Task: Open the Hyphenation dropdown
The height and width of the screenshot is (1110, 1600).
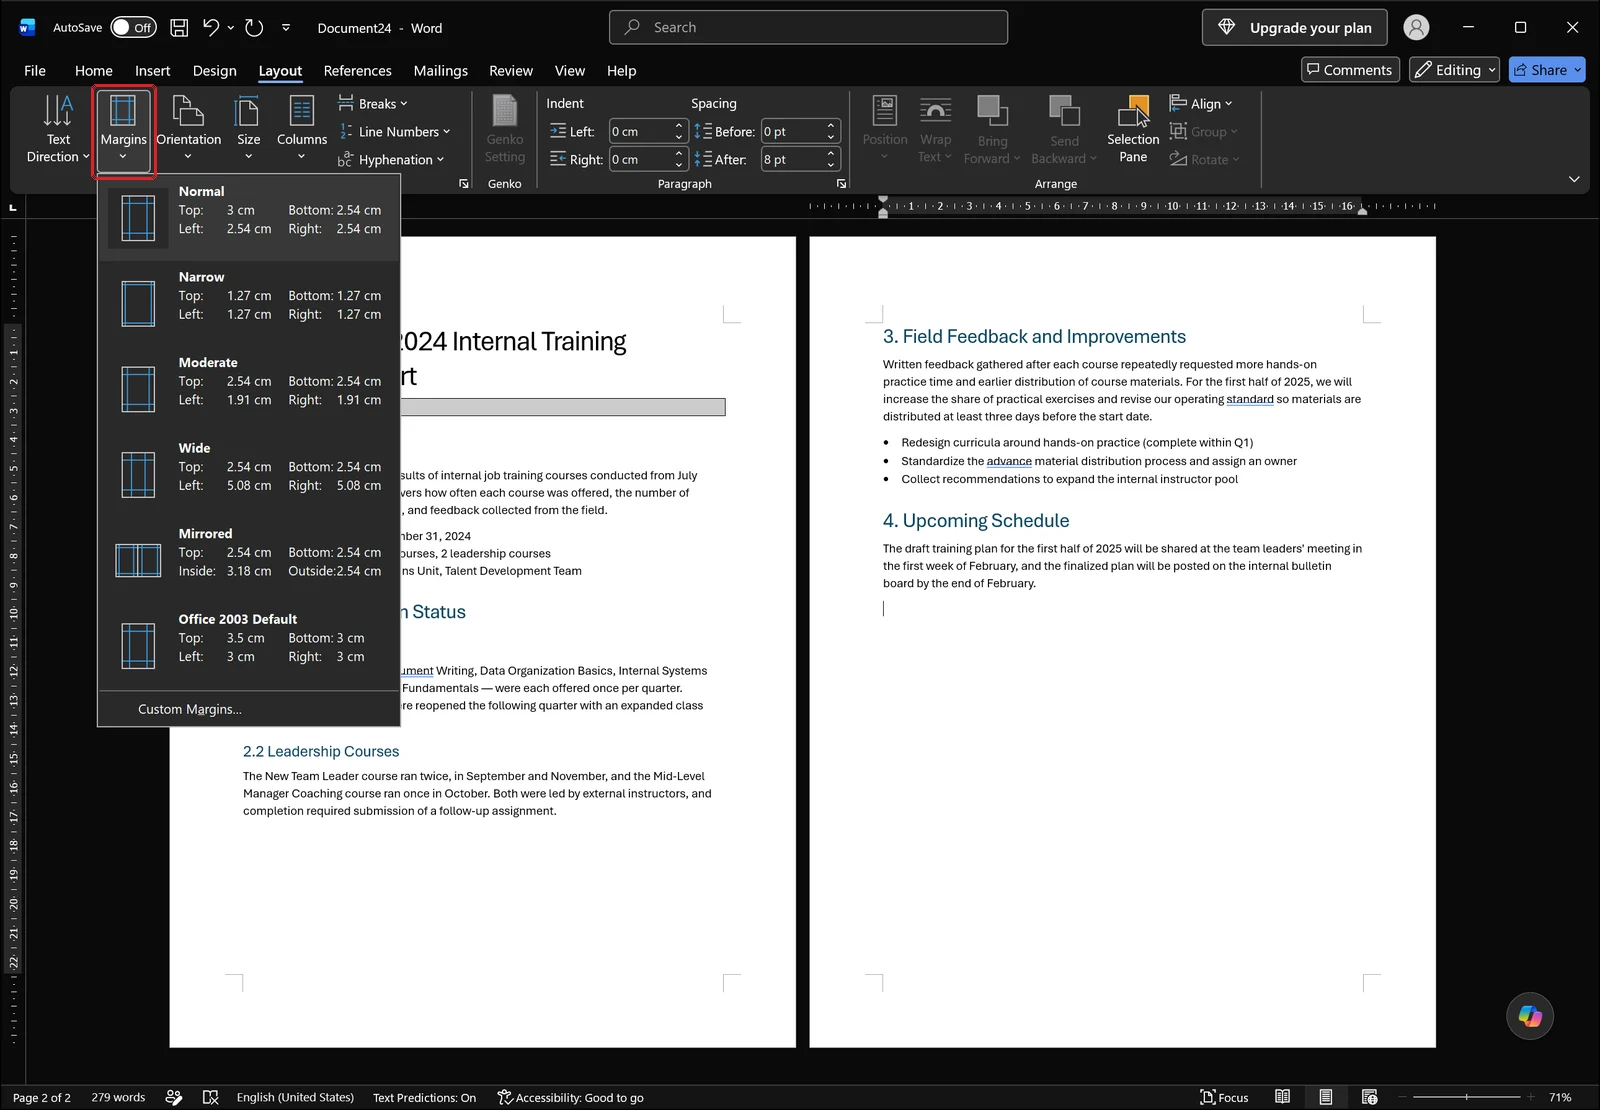Action: click(391, 160)
